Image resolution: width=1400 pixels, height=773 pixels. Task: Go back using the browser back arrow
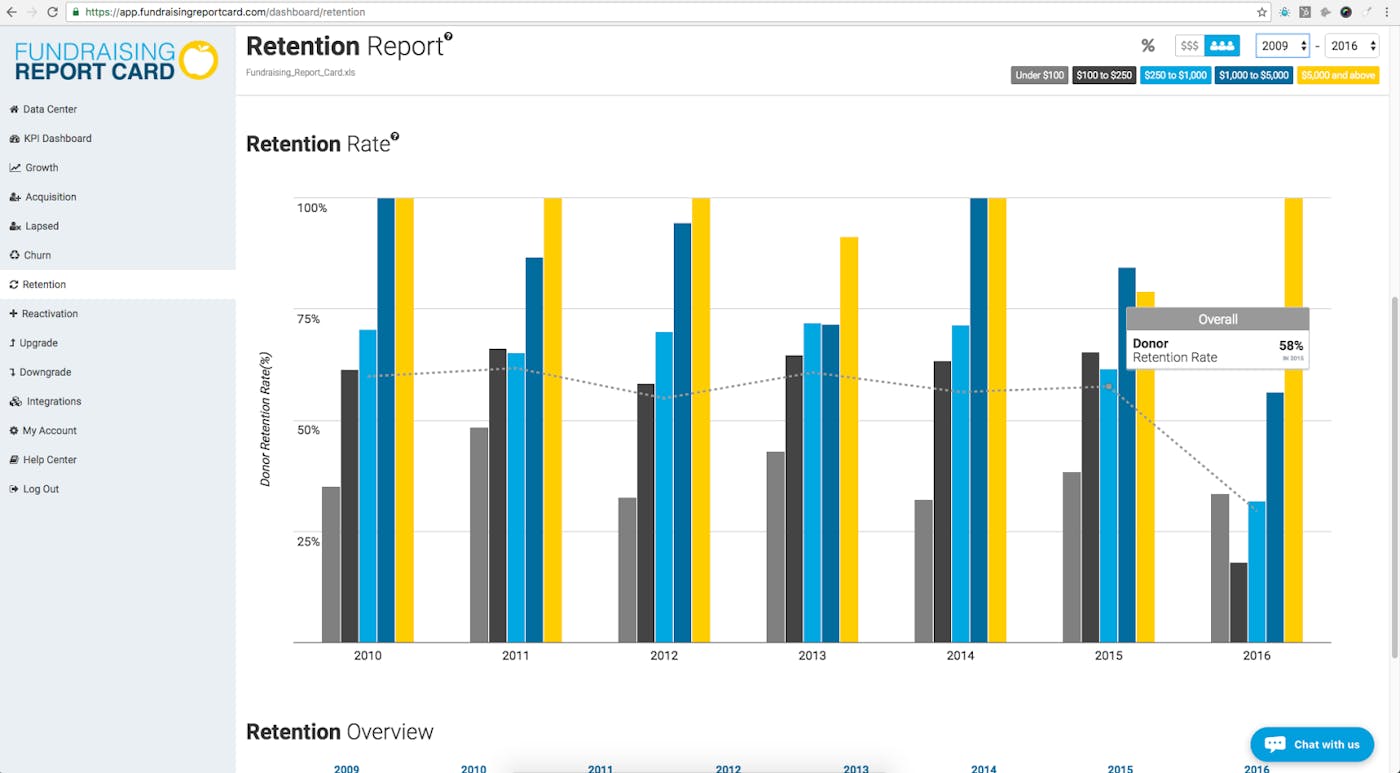[x=11, y=12]
